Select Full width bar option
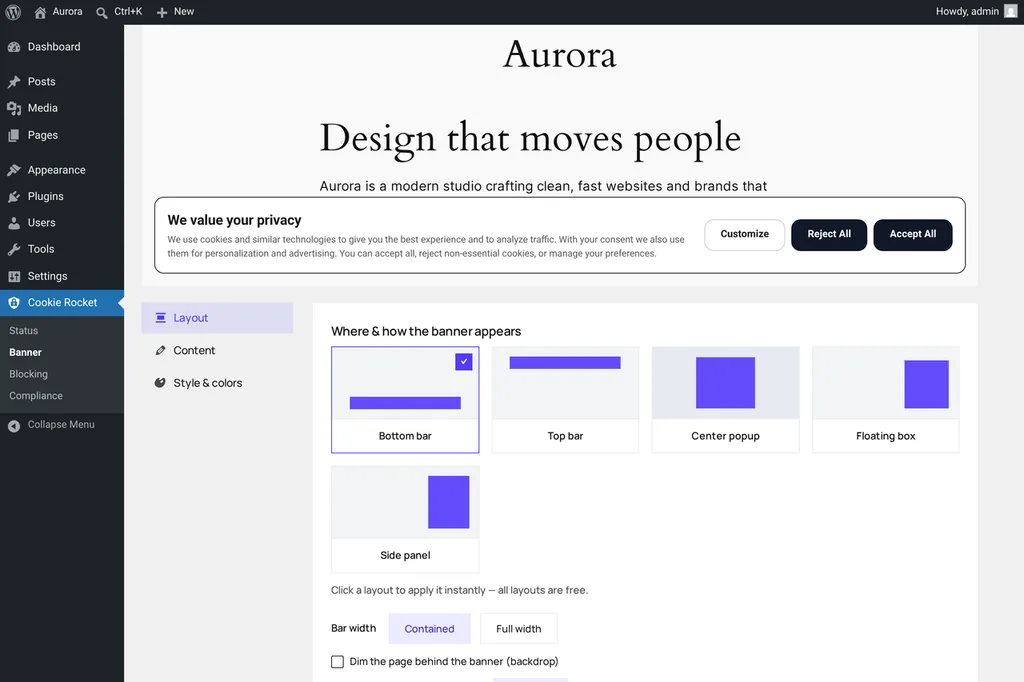This screenshot has width=1024, height=682. [x=519, y=628]
